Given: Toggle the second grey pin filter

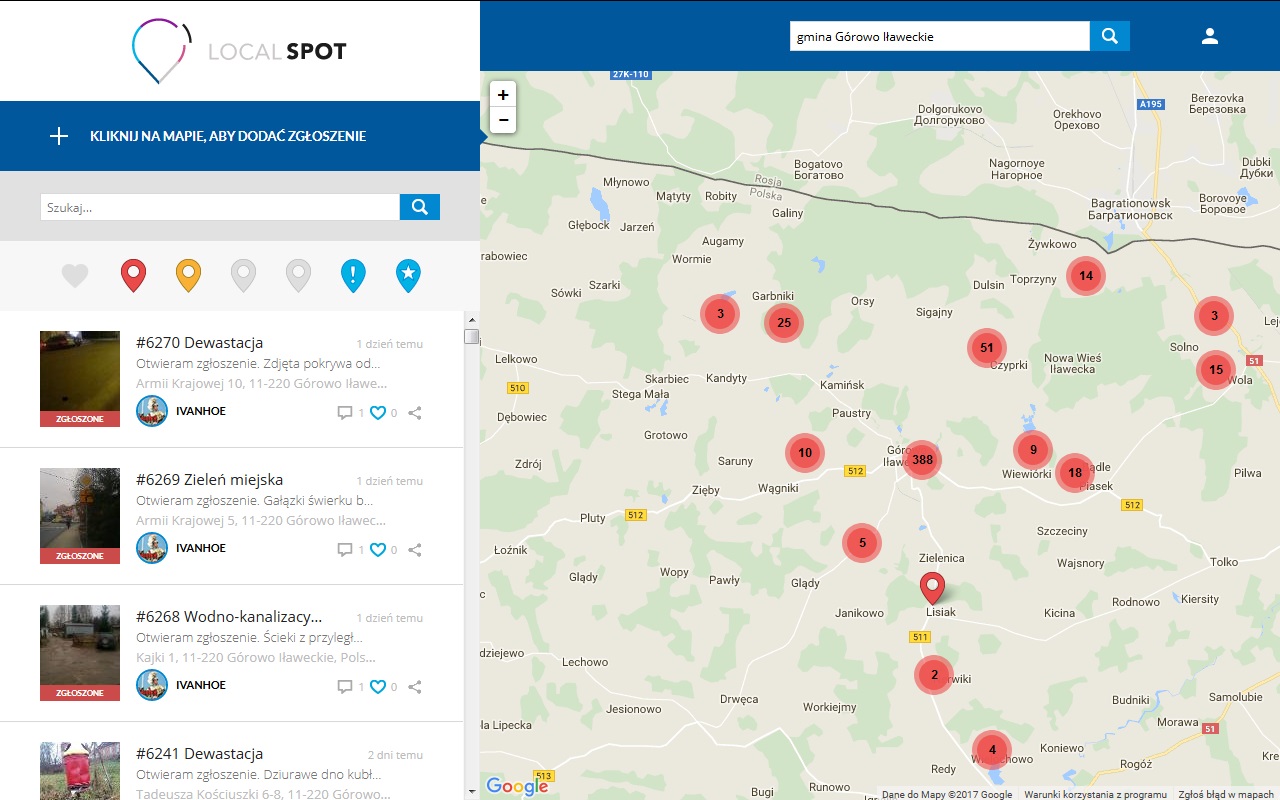Looking at the screenshot, I should click(x=298, y=275).
